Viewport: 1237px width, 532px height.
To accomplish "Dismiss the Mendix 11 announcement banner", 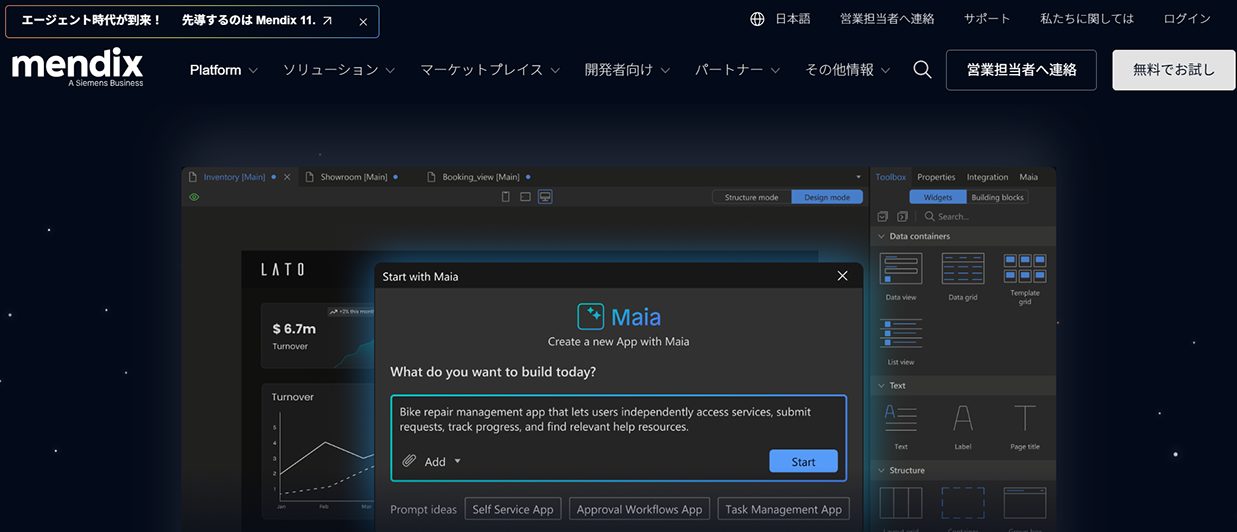I will point(362,21).
